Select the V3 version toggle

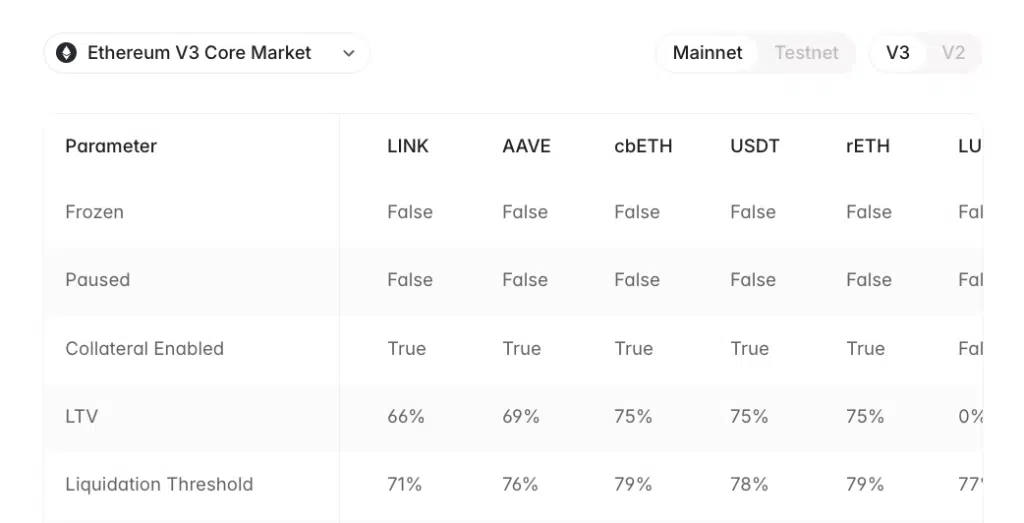(898, 53)
